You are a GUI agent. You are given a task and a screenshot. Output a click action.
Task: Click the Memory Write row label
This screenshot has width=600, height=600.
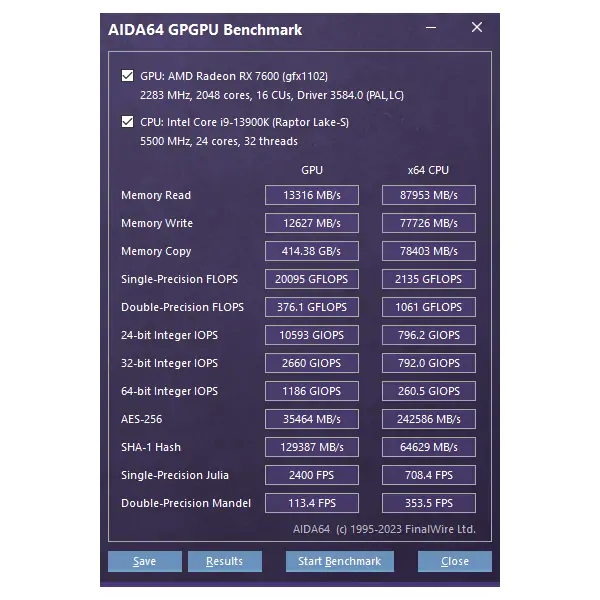[157, 223]
